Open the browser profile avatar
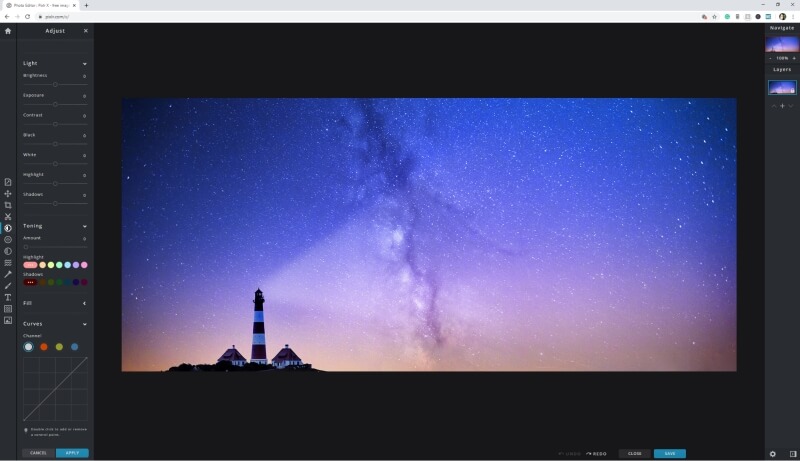The width and height of the screenshot is (800, 461). (782, 16)
